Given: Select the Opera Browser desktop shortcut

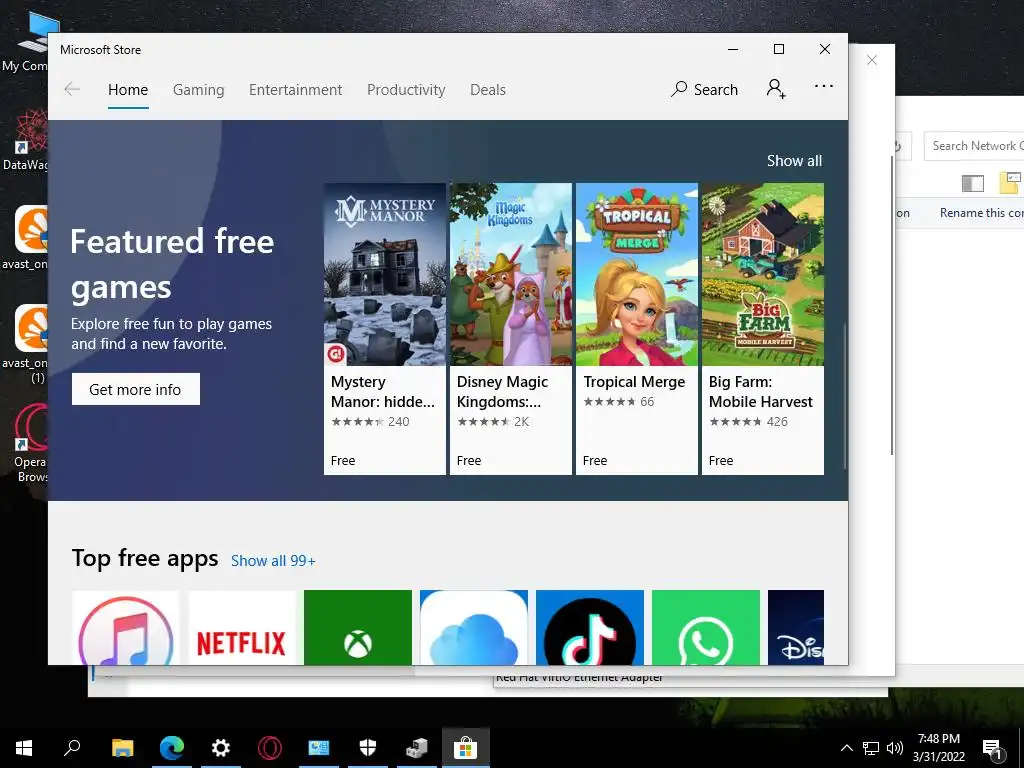Looking at the screenshot, I should (x=31, y=443).
